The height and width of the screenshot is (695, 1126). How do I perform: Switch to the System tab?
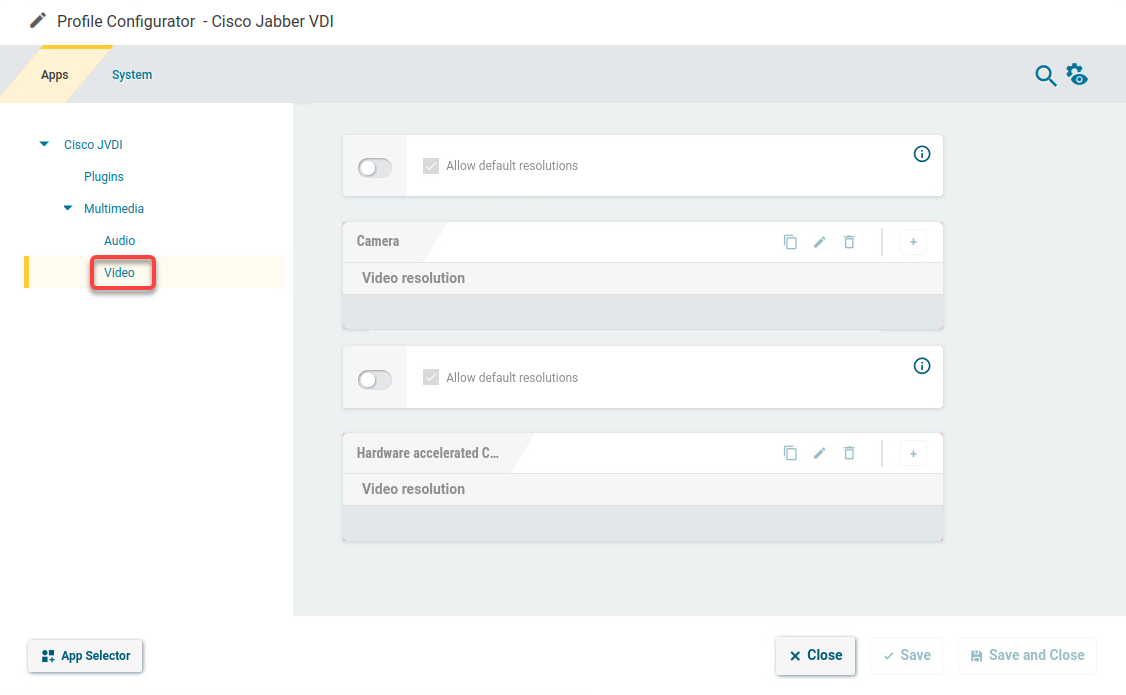point(132,75)
